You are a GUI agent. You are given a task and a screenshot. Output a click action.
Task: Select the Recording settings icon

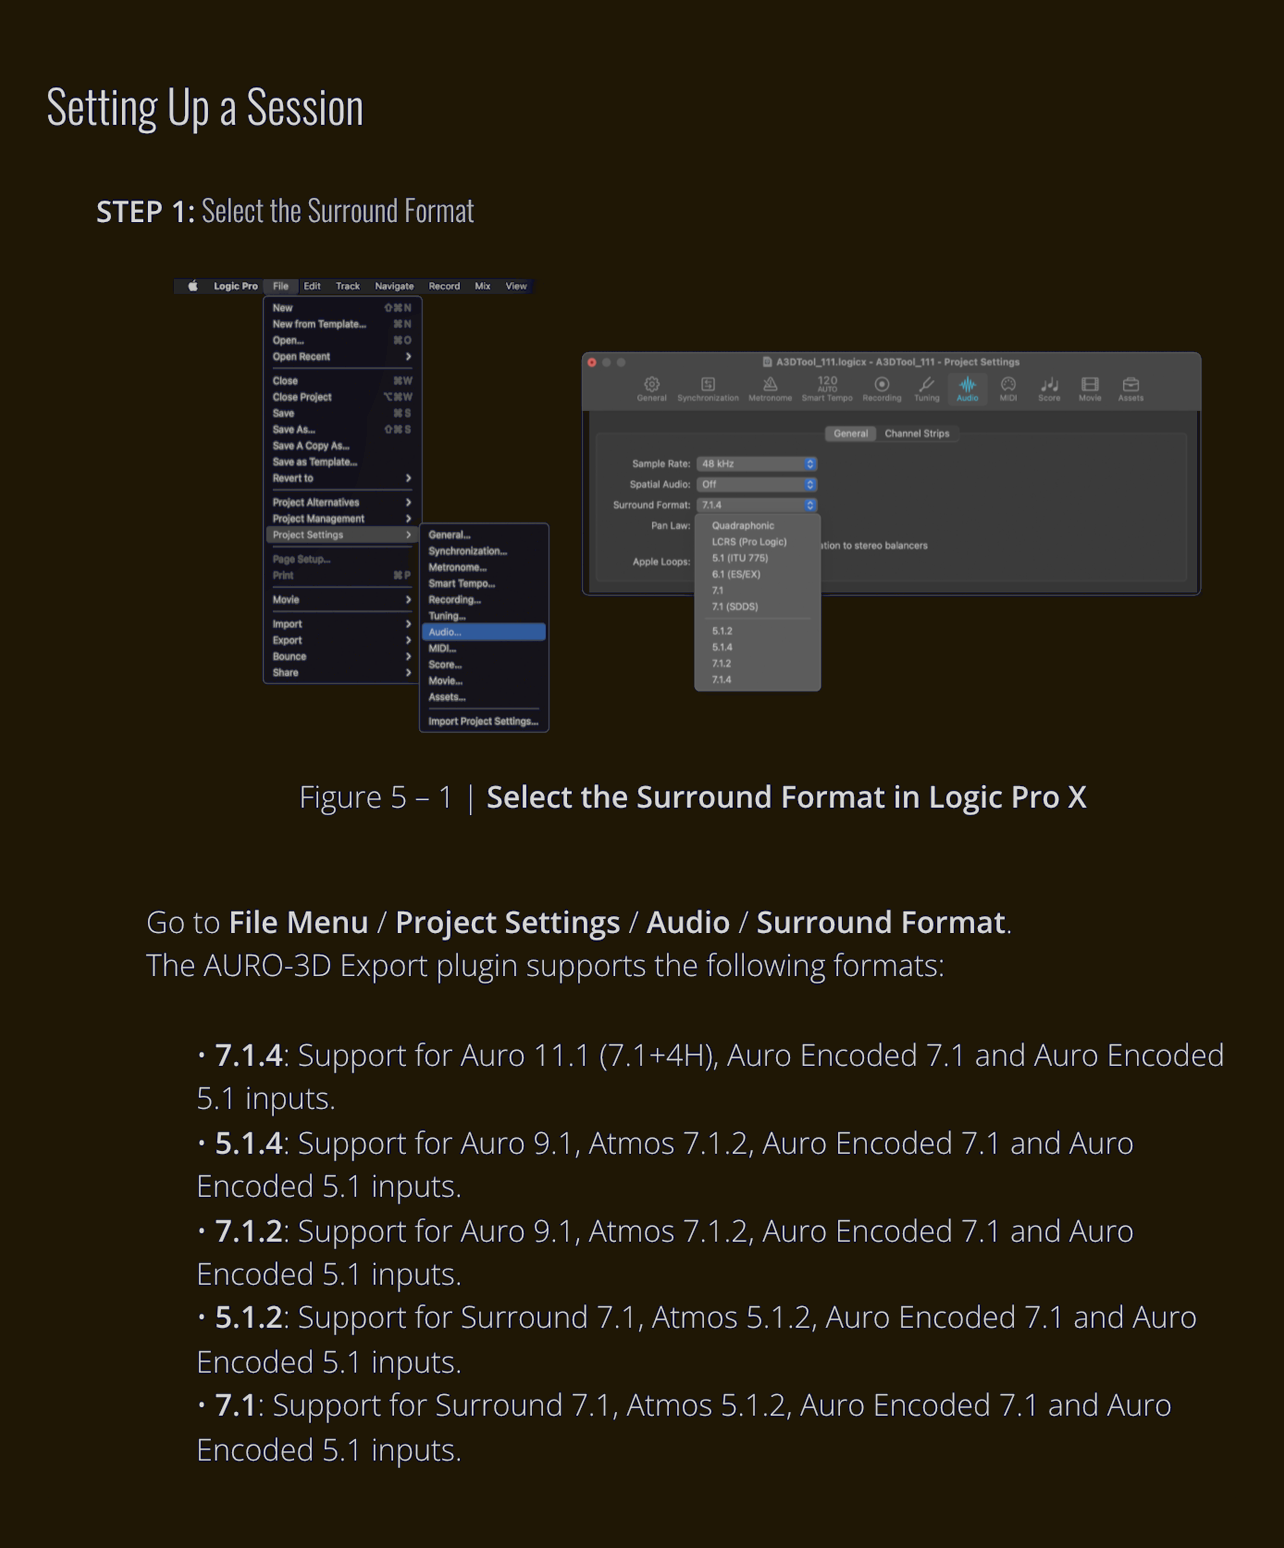(x=882, y=388)
